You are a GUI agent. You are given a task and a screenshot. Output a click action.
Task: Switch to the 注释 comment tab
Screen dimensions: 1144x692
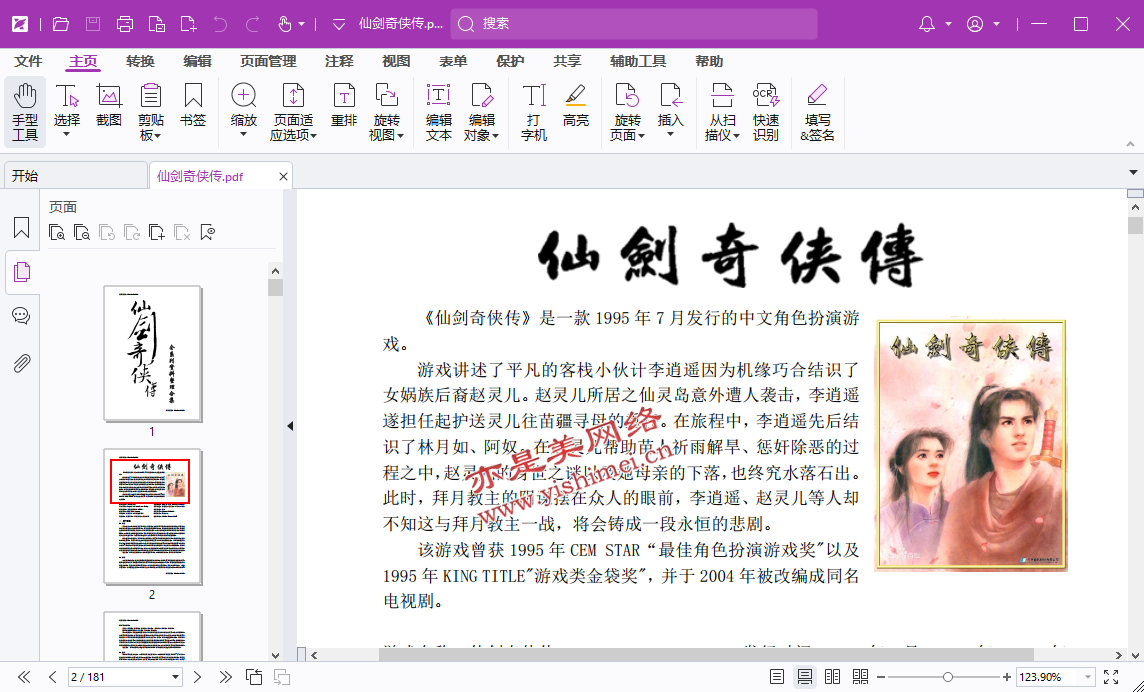coord(339,61)
